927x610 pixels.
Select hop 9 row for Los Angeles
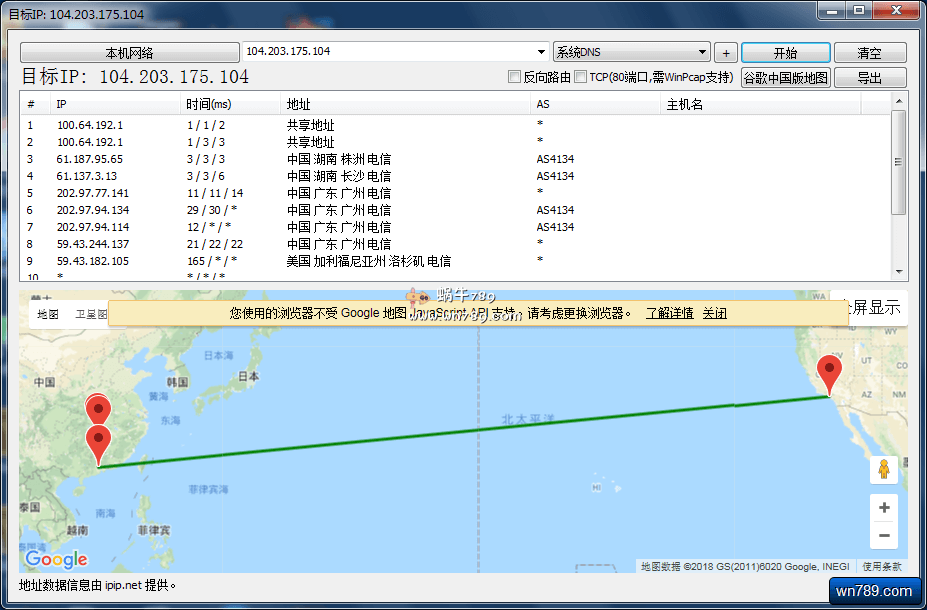pyautogui.click(x=300, y=261)
